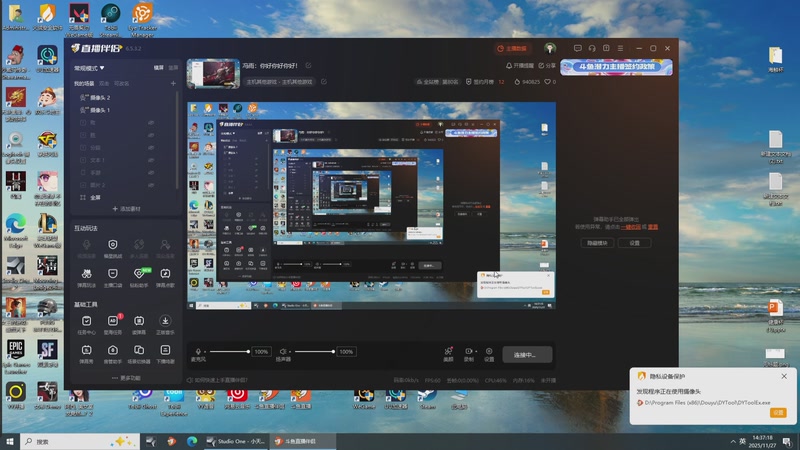Expand 更多功能 more functions
The image size is (800, 450).
tap(126, 378)
